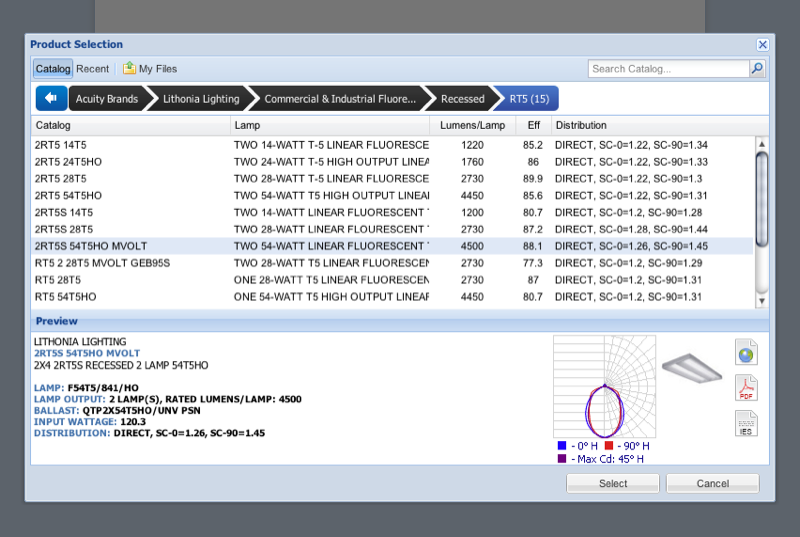Open the PDF spec sheet icon

pos(746,388)
